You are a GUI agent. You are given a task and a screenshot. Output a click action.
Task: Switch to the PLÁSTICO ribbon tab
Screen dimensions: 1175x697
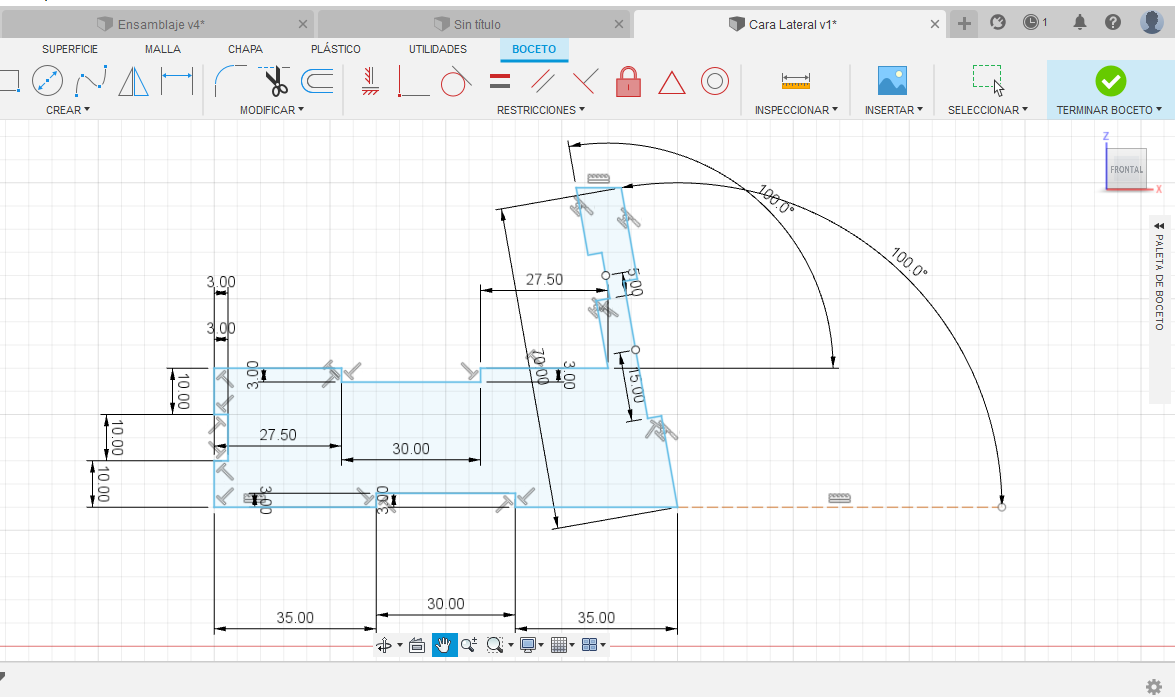[336, 49]
